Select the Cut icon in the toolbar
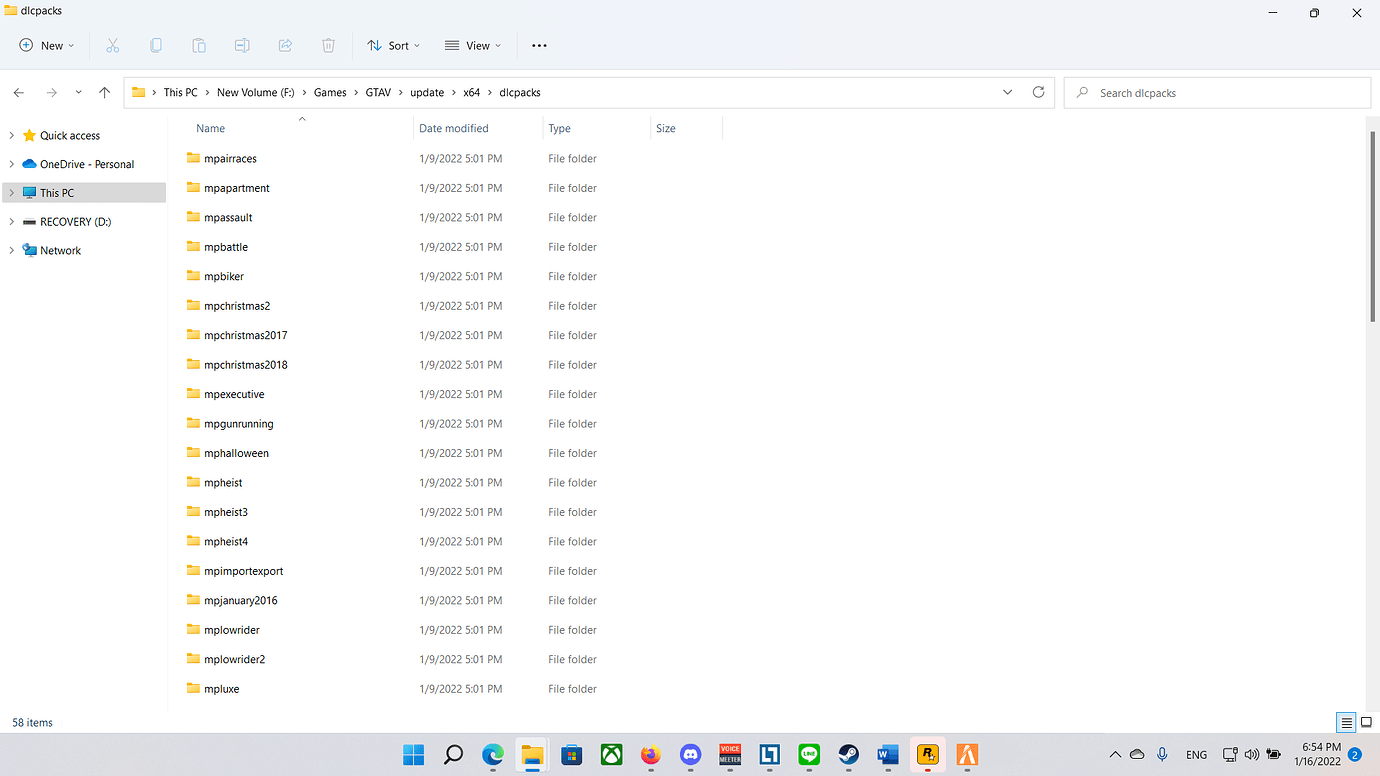Screen dimensions: 1380x776 coord(113,45)
